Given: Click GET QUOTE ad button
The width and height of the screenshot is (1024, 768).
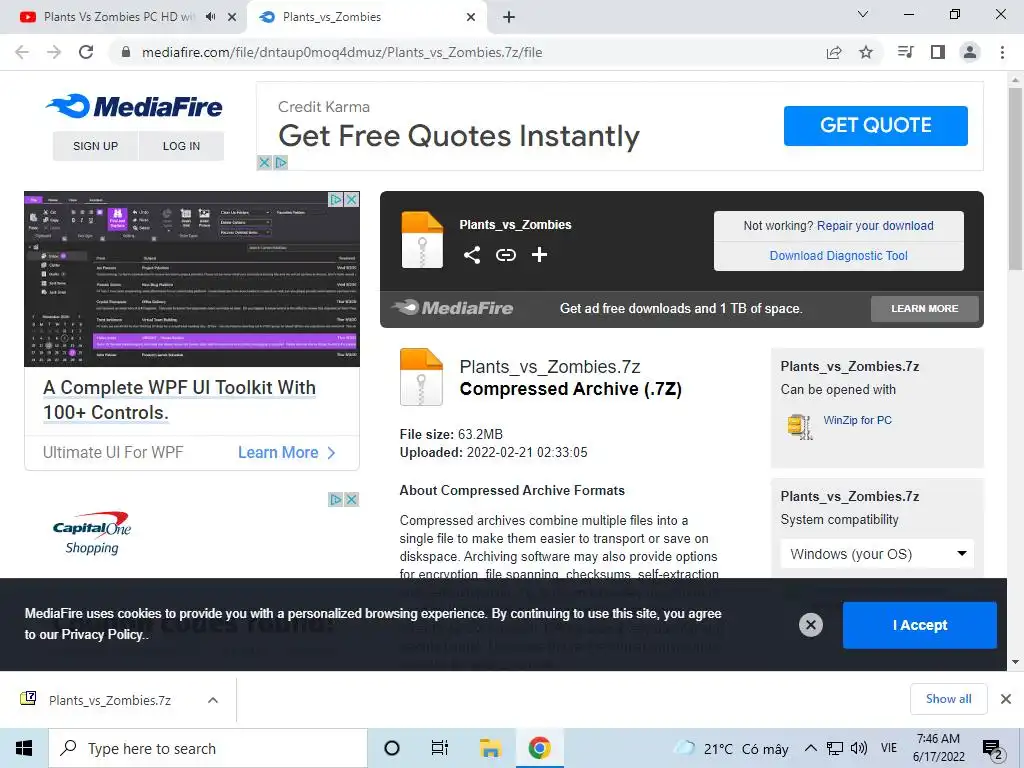Looking at the screenshot, I should click(875, 125).
